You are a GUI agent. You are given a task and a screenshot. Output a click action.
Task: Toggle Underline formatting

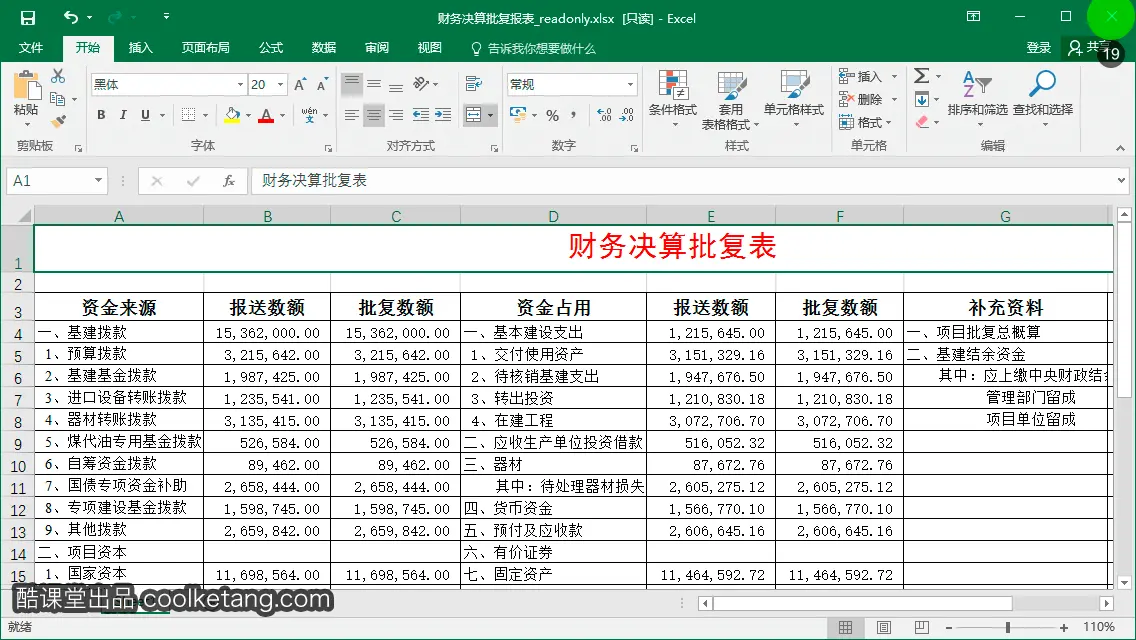tap(145, 115)
